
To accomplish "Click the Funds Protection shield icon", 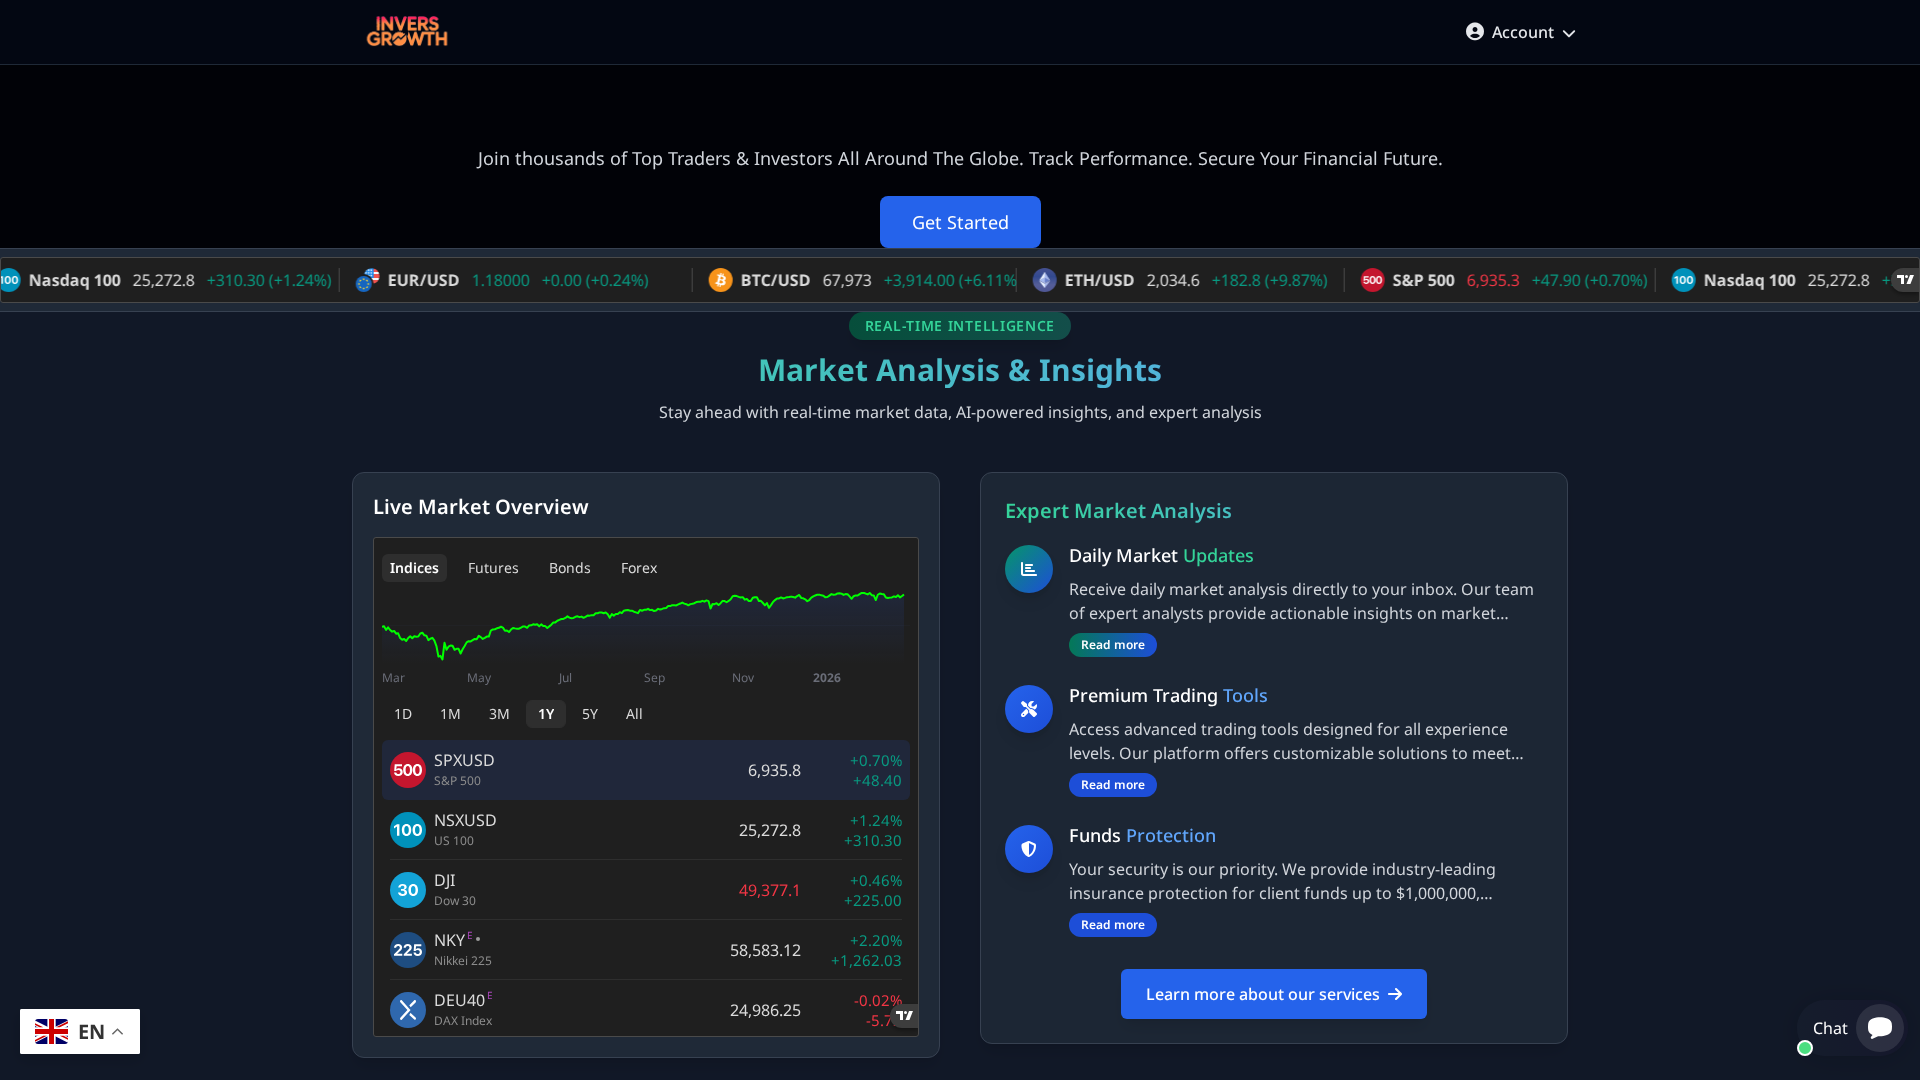I will [x=1027, y=848].
